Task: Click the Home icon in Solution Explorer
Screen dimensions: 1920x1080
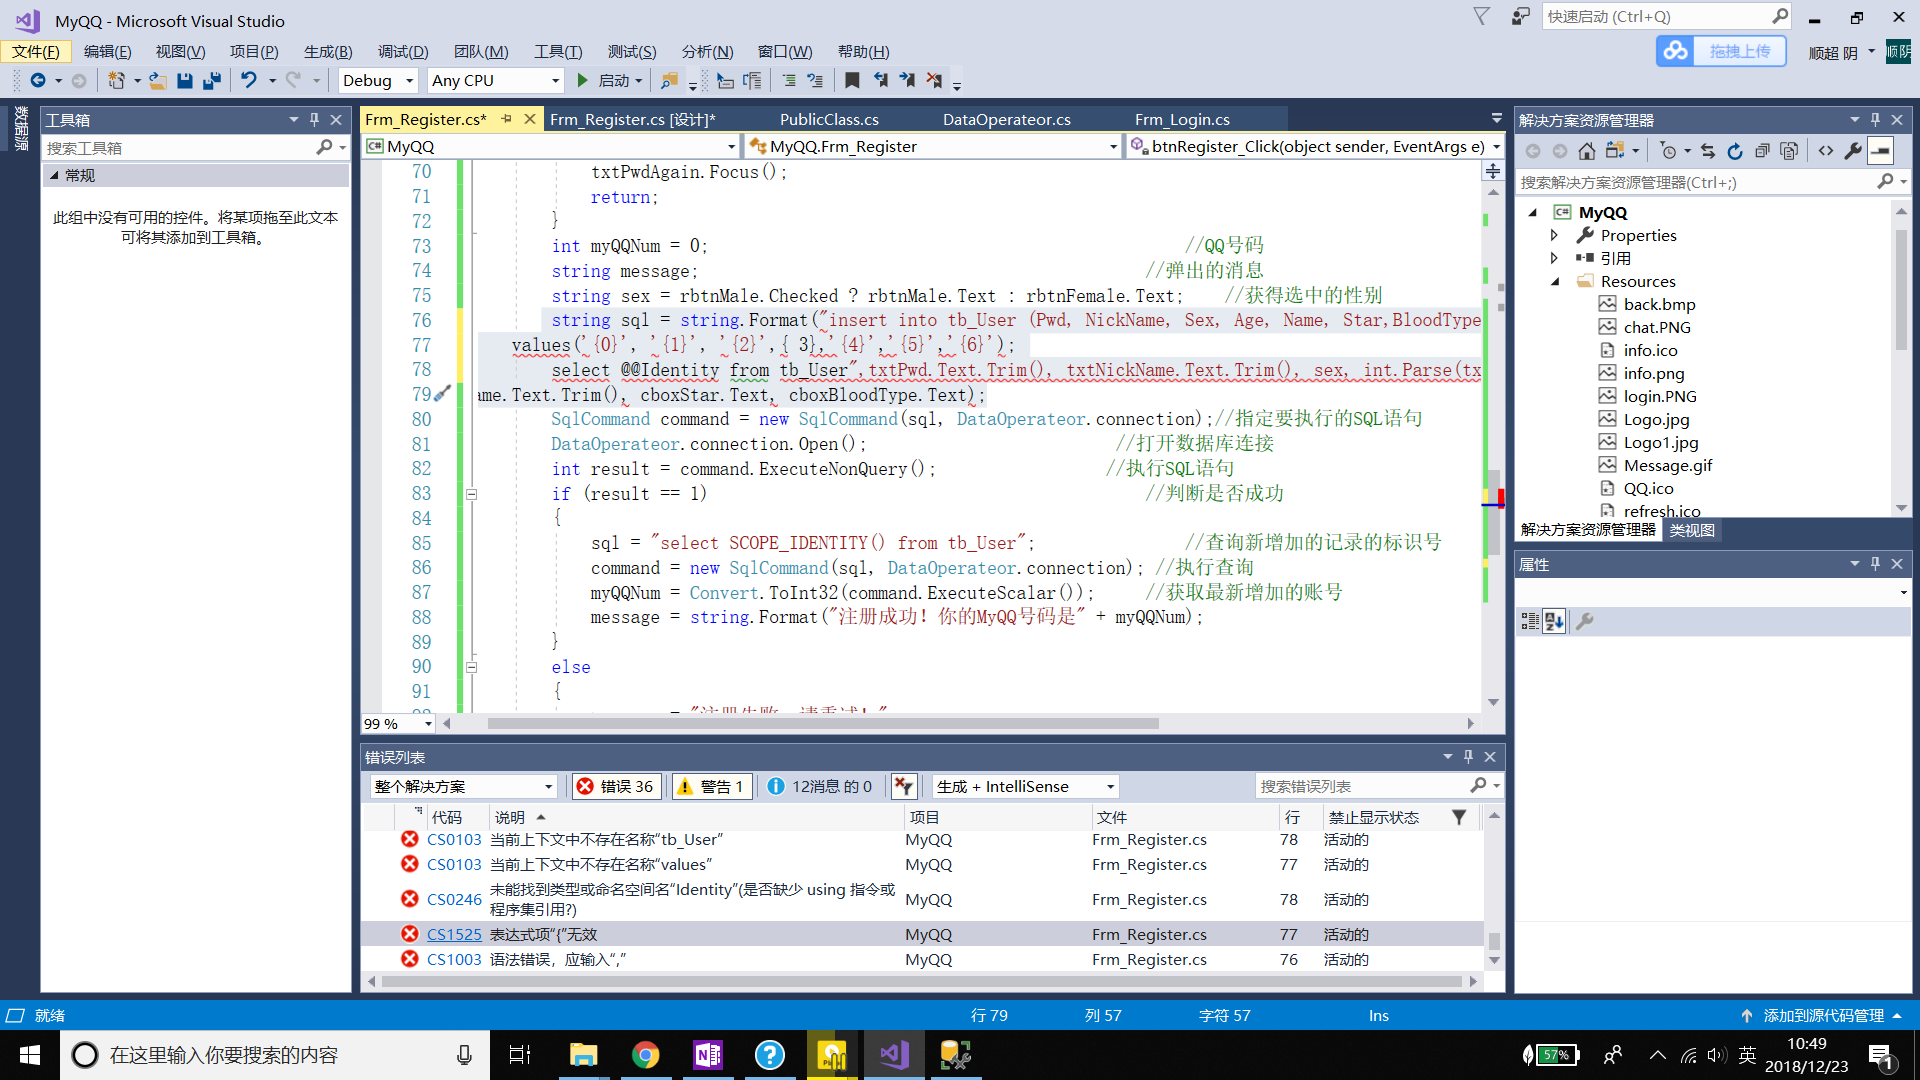Action: pos(1587,151)
